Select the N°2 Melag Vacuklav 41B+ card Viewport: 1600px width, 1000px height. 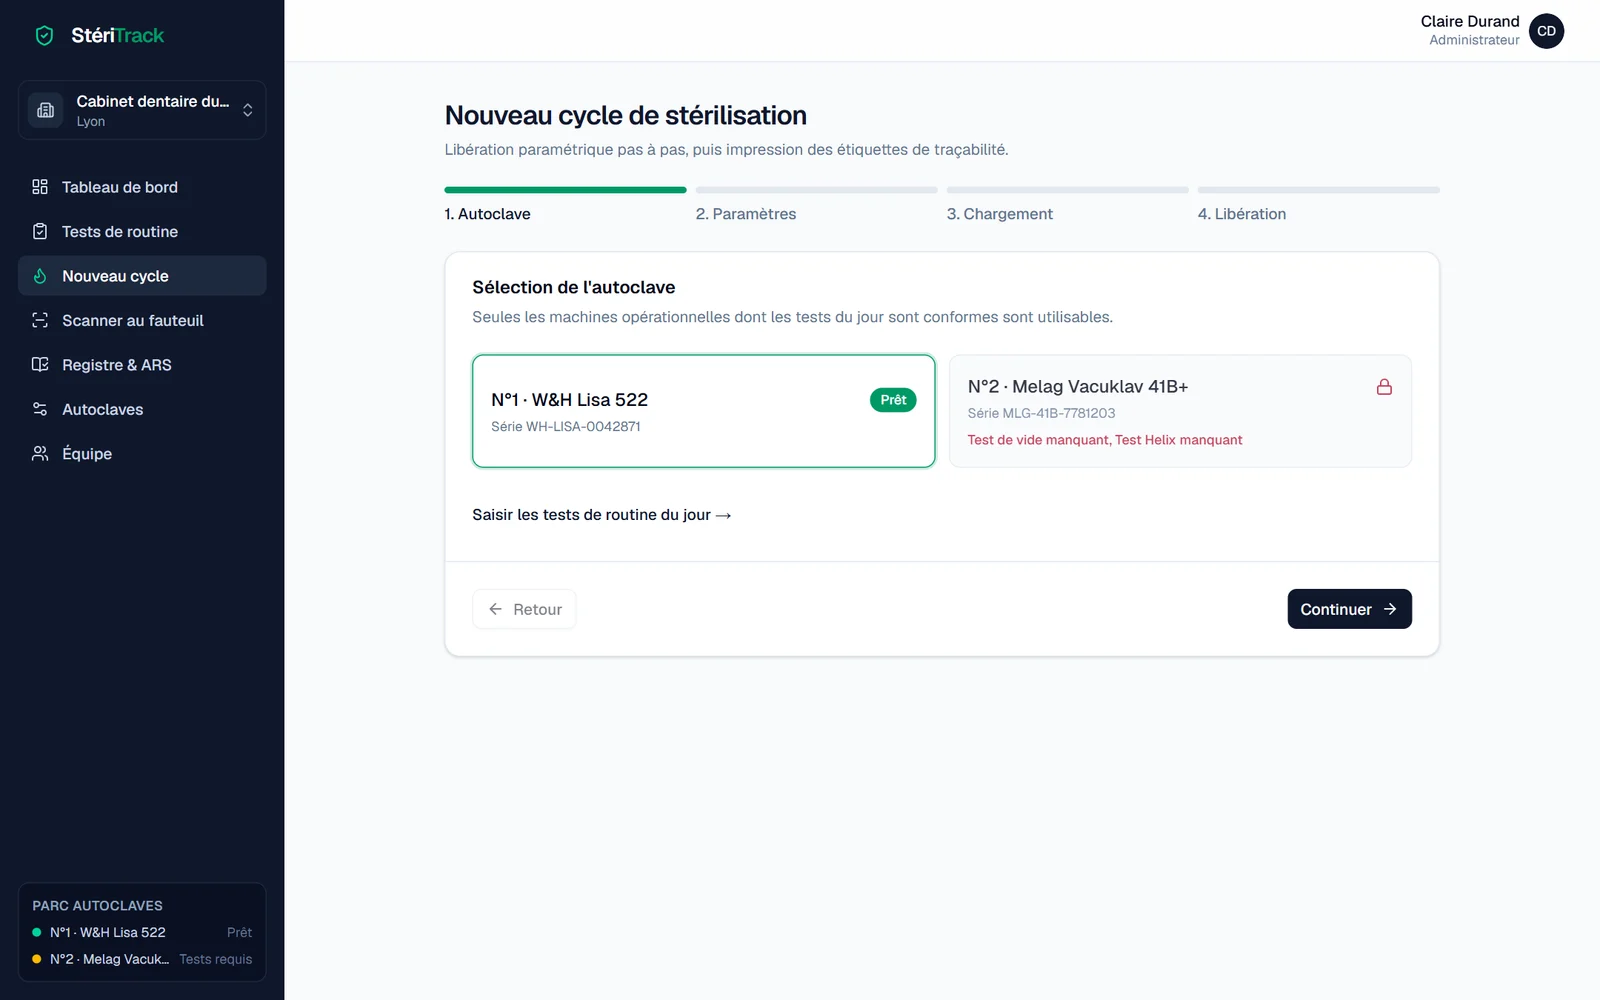pos(1180,411)
